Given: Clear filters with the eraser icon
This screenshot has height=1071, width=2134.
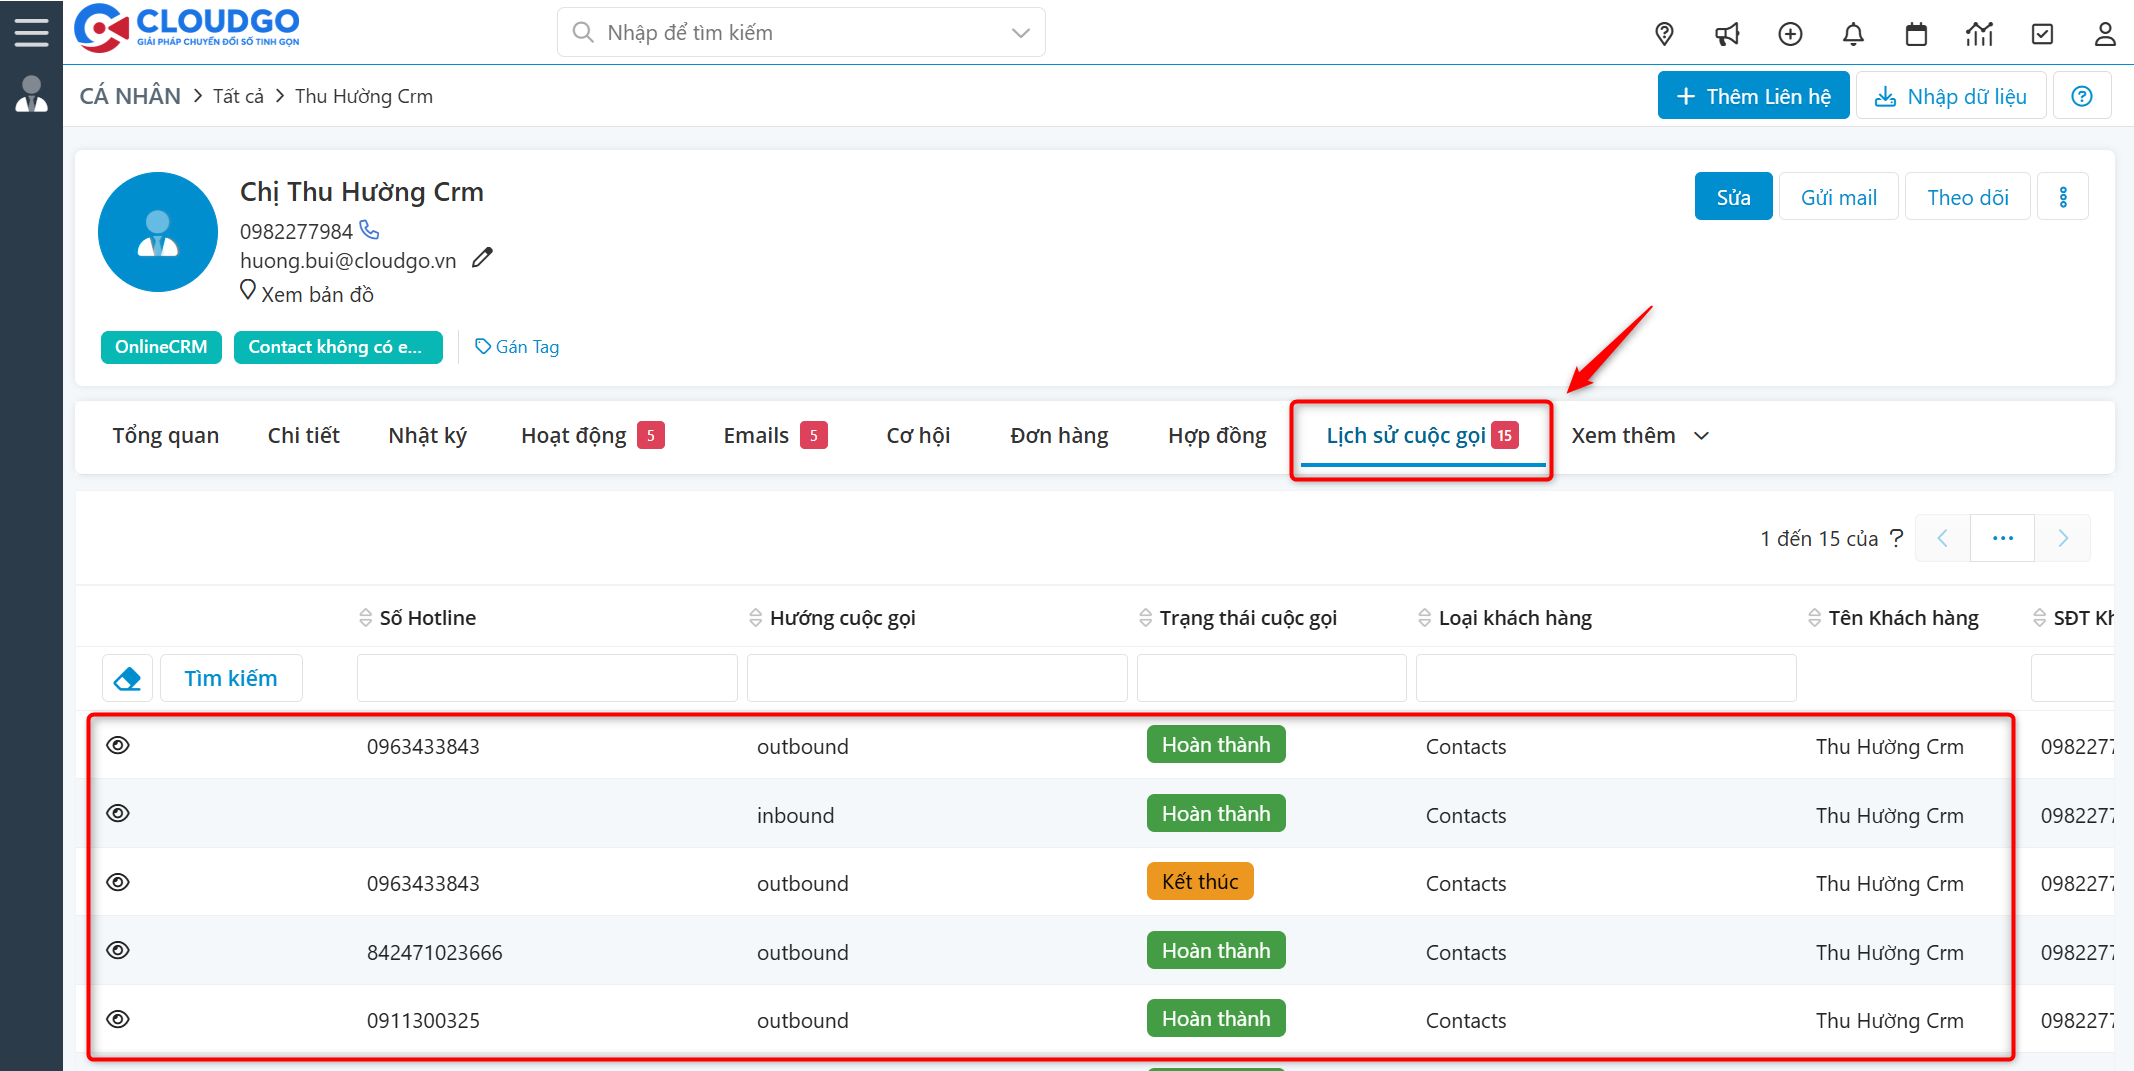Looking at the screenshot, I should point(128,679).
